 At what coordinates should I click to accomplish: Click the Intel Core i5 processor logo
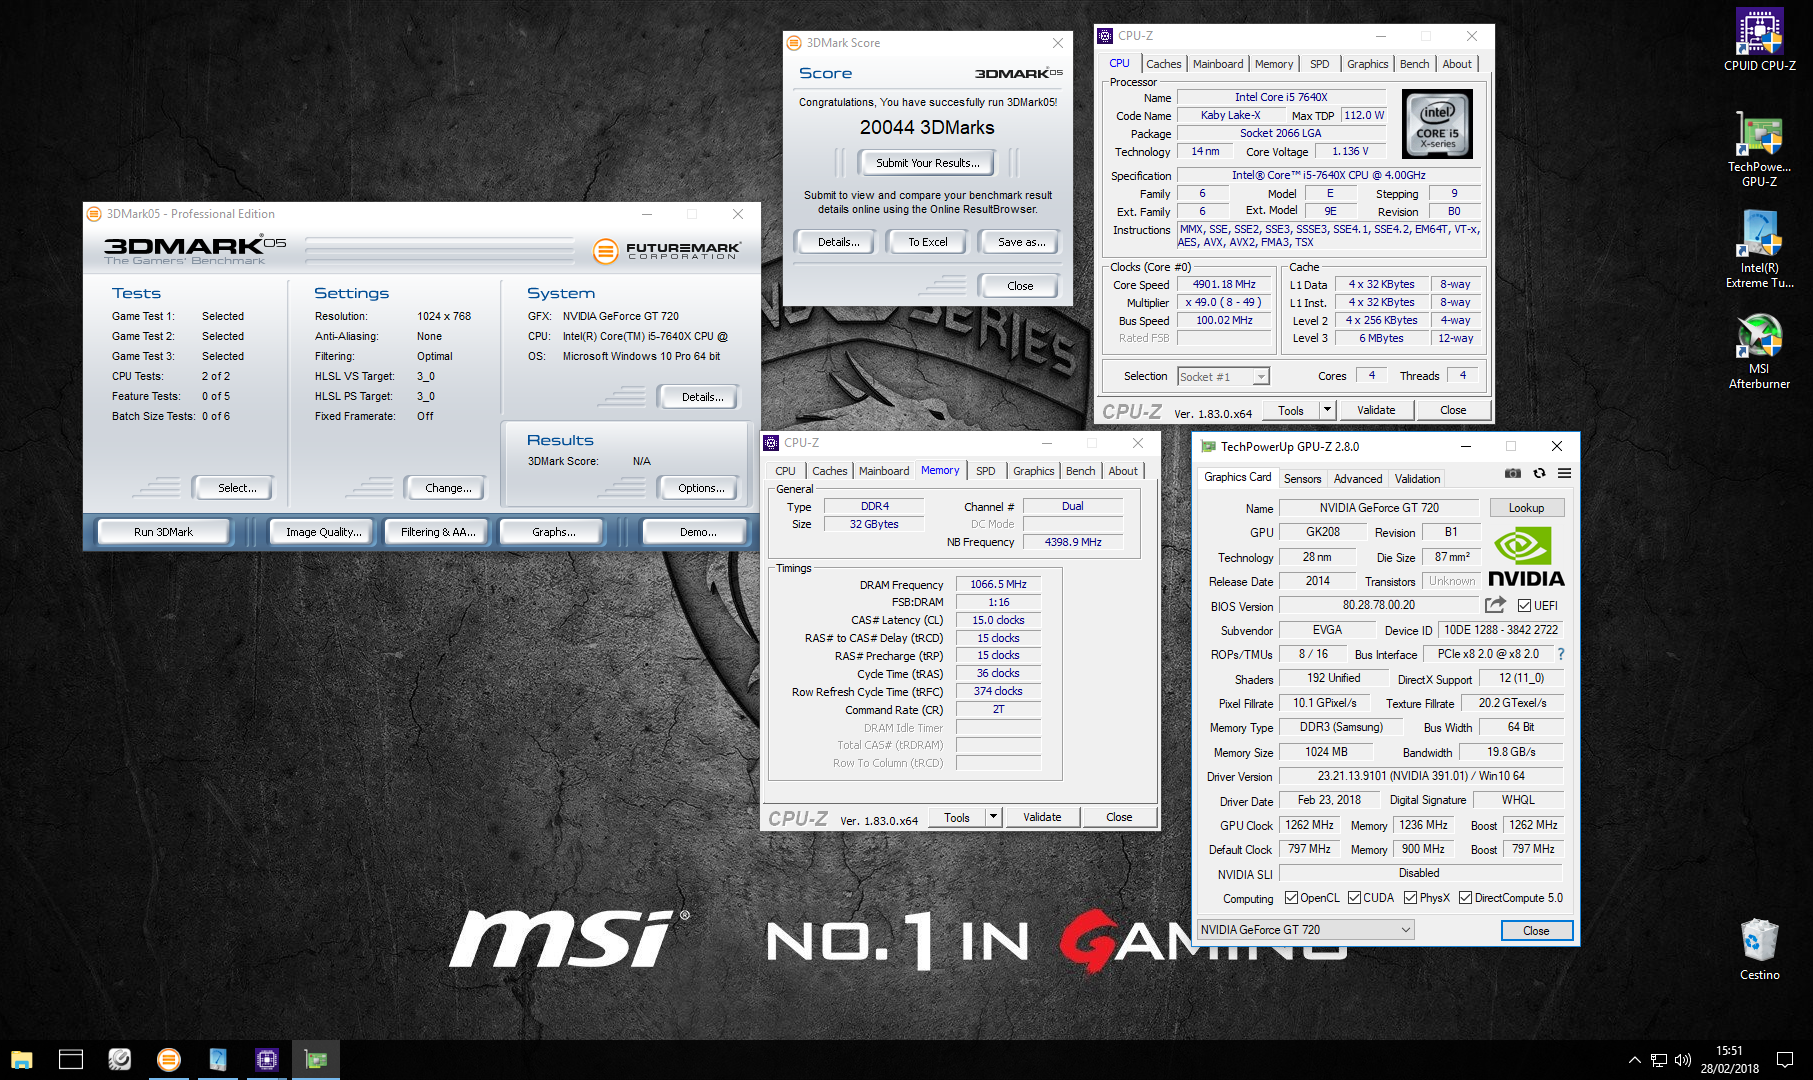click(1437, 124)
